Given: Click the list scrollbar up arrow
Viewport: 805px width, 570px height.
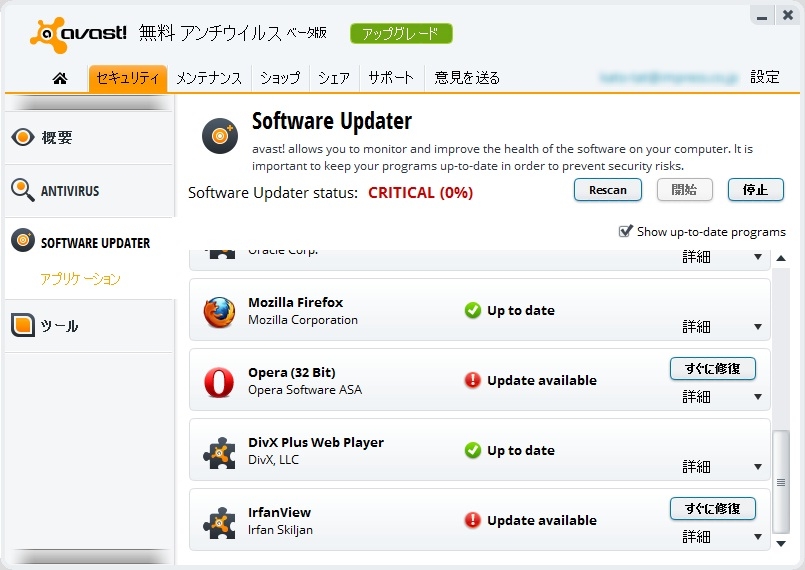Looking at the screenshot, I should 781,258.
